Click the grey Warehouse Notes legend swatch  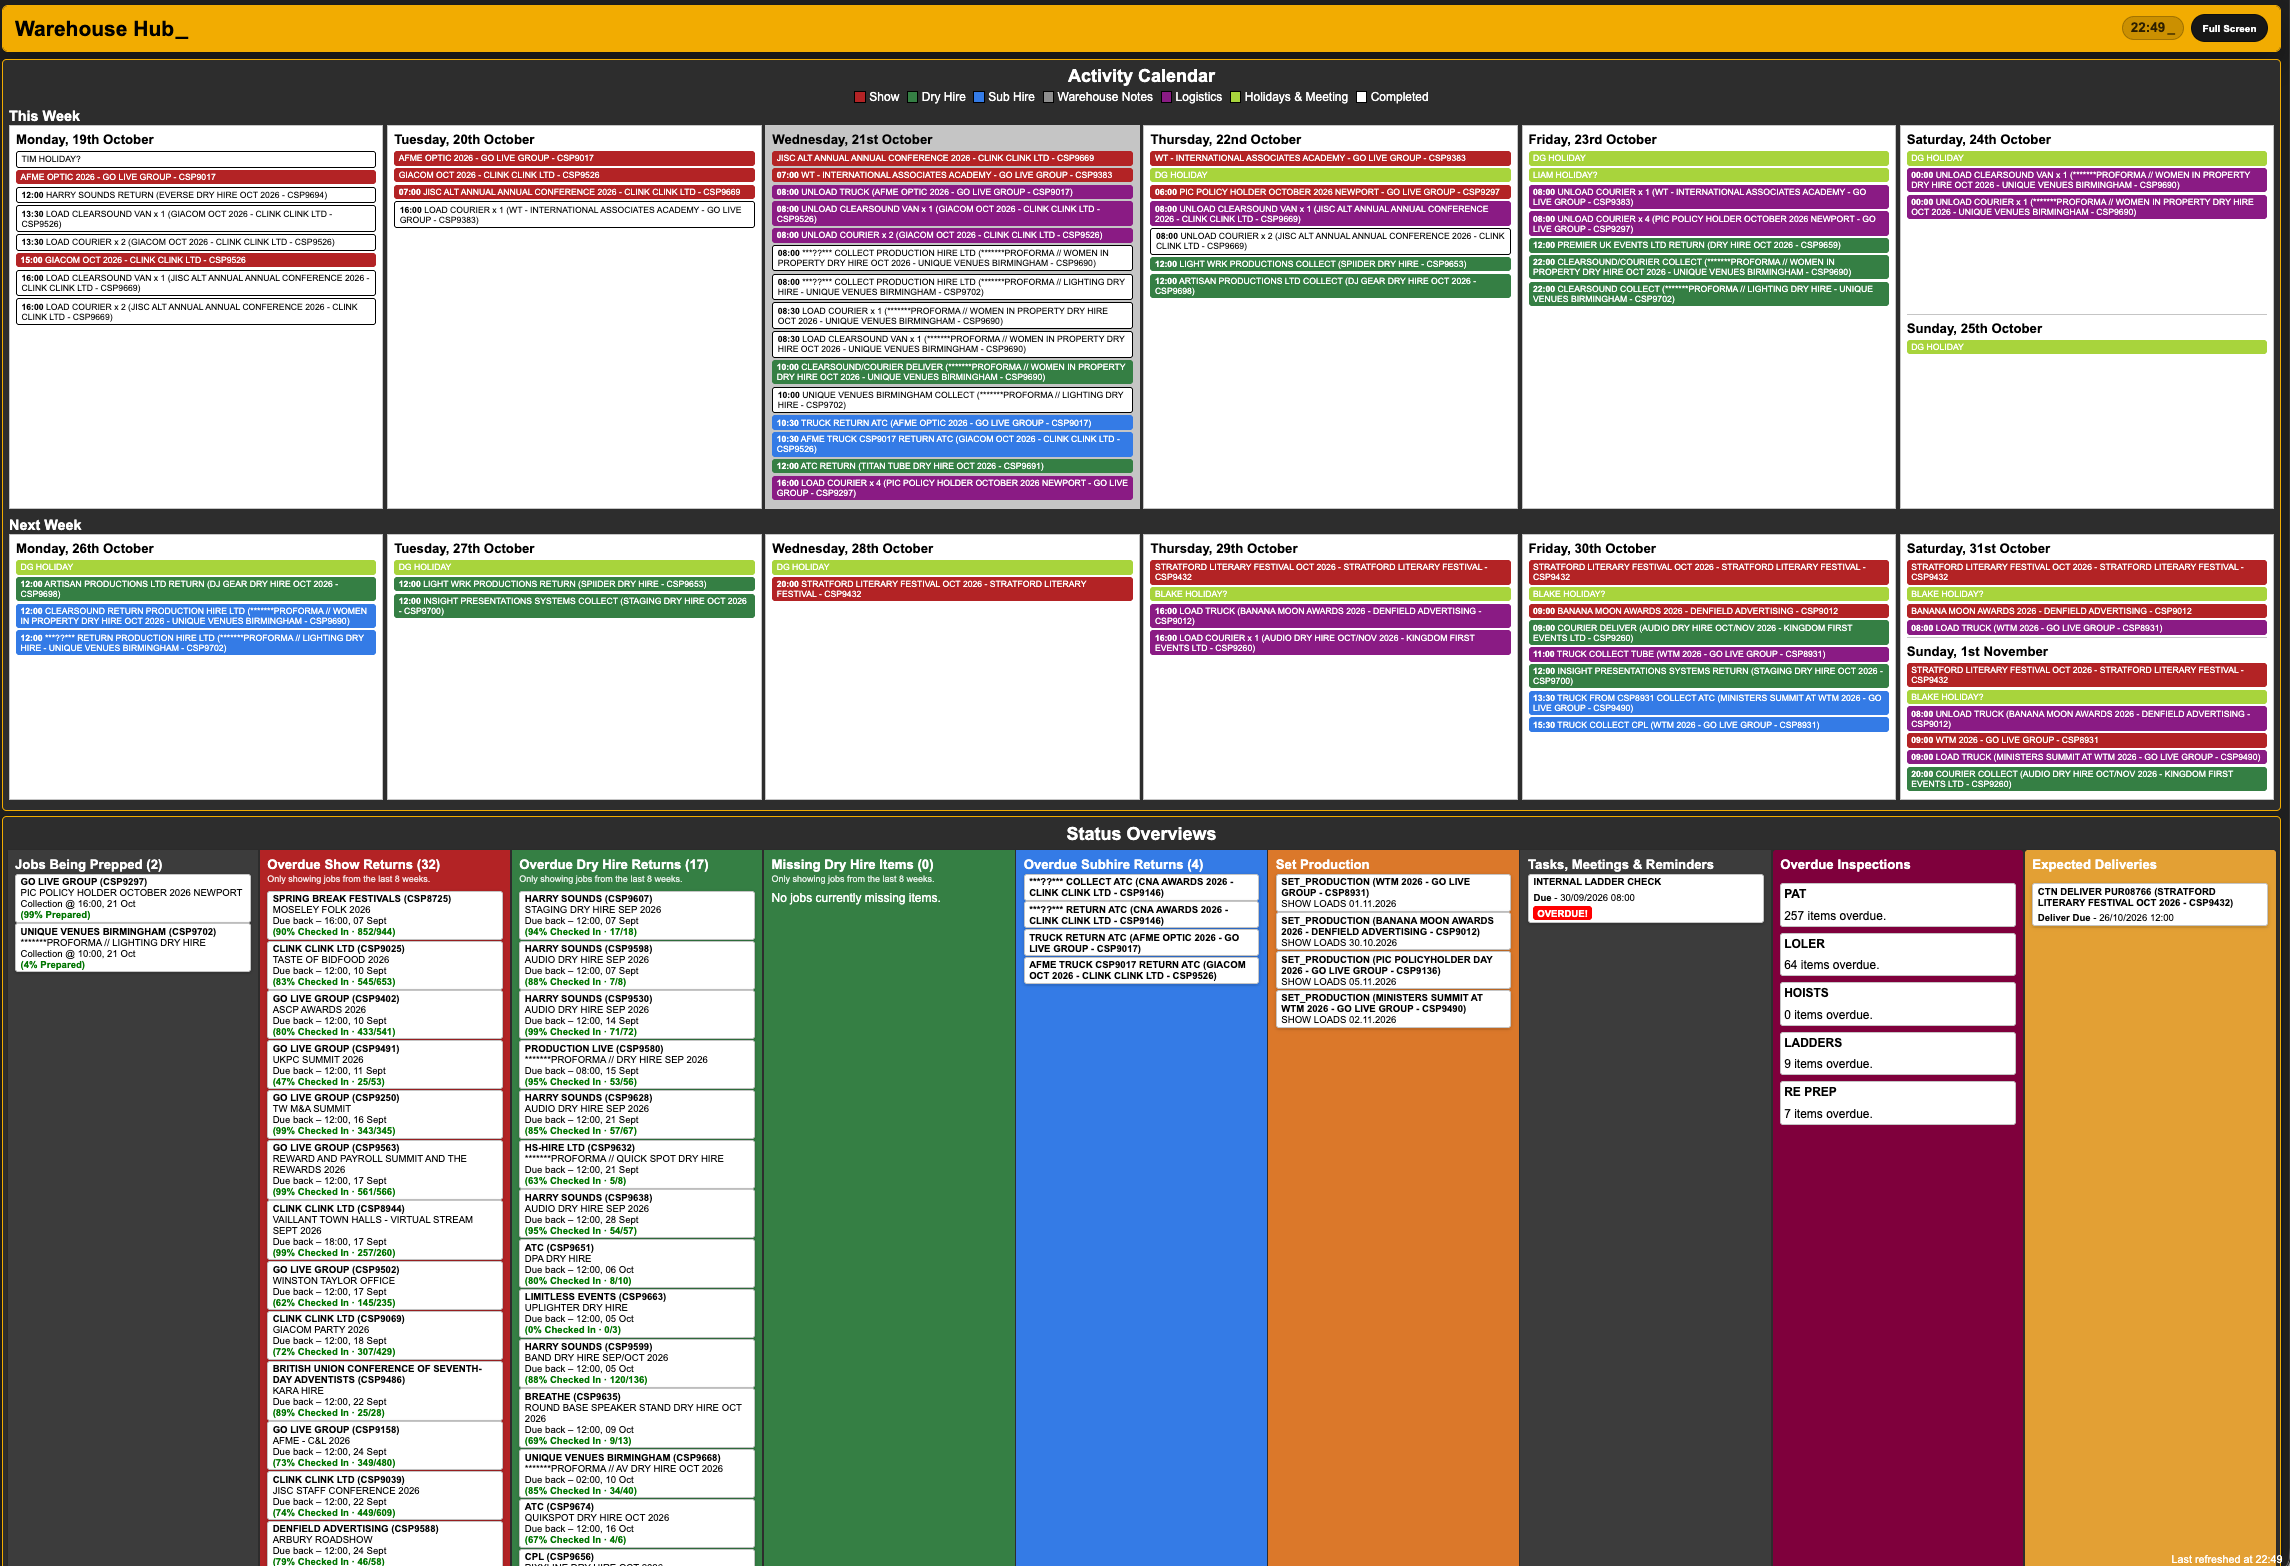click(x=1048, y=97)
